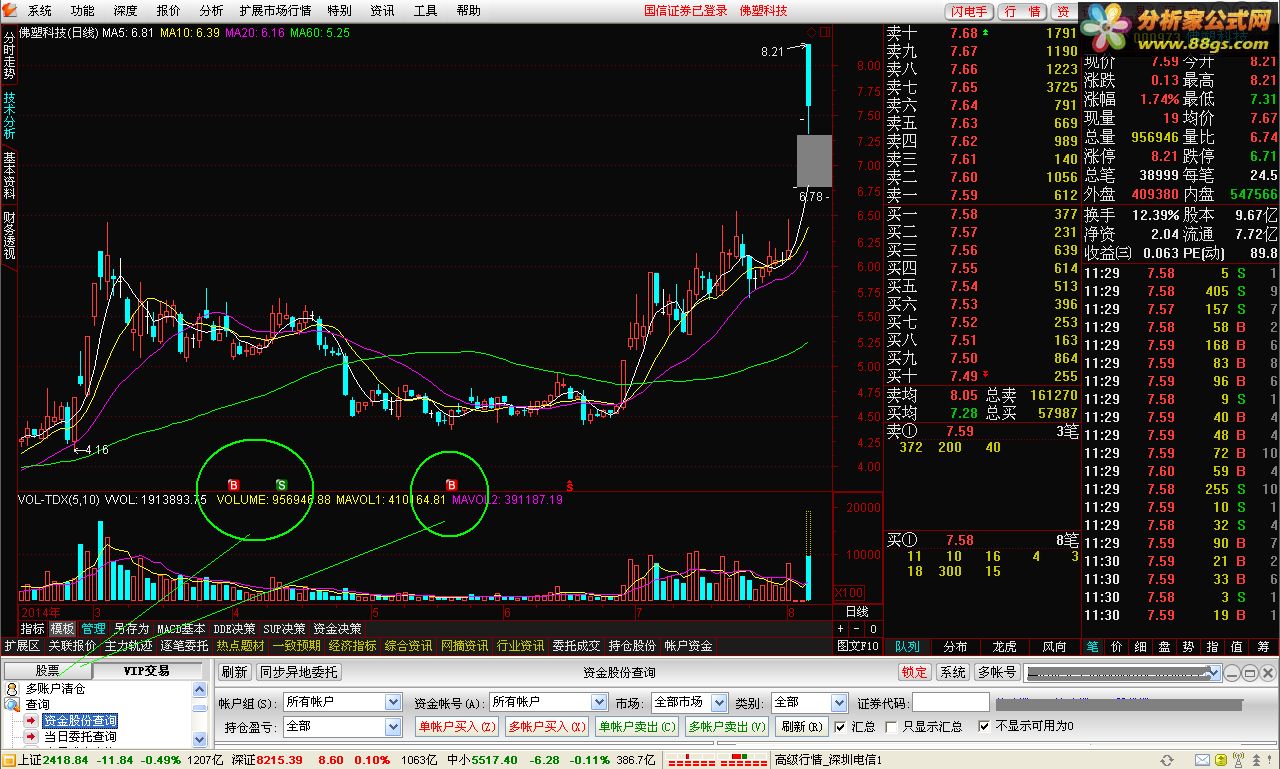
Task: Click the red $ marker on the chart
Action: (x=570, y=486)
